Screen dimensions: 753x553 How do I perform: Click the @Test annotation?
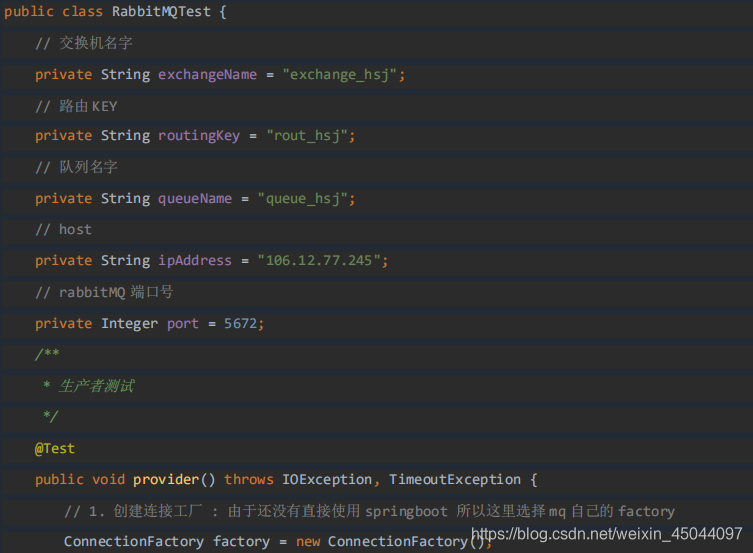55,448
